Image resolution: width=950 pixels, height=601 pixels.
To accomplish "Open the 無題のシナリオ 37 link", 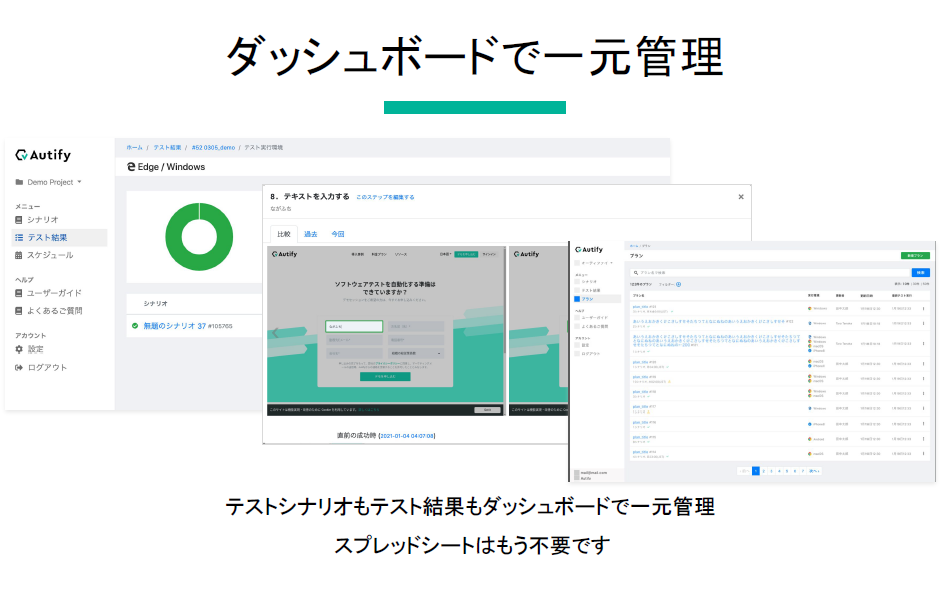I will (174, 326).
